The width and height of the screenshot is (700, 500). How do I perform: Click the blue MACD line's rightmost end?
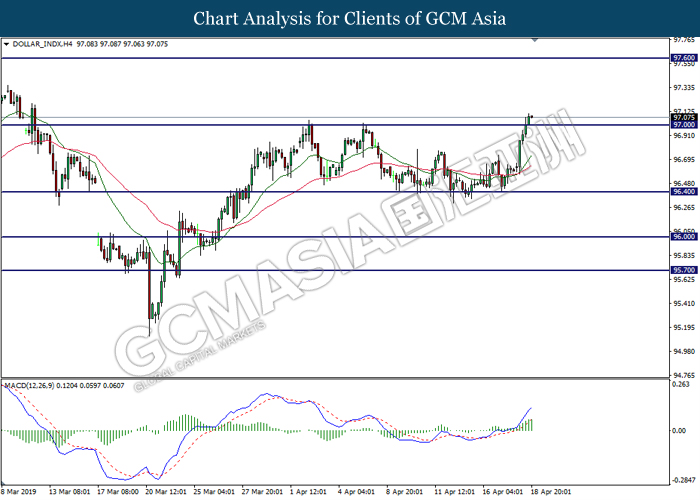tap(531, 408)
